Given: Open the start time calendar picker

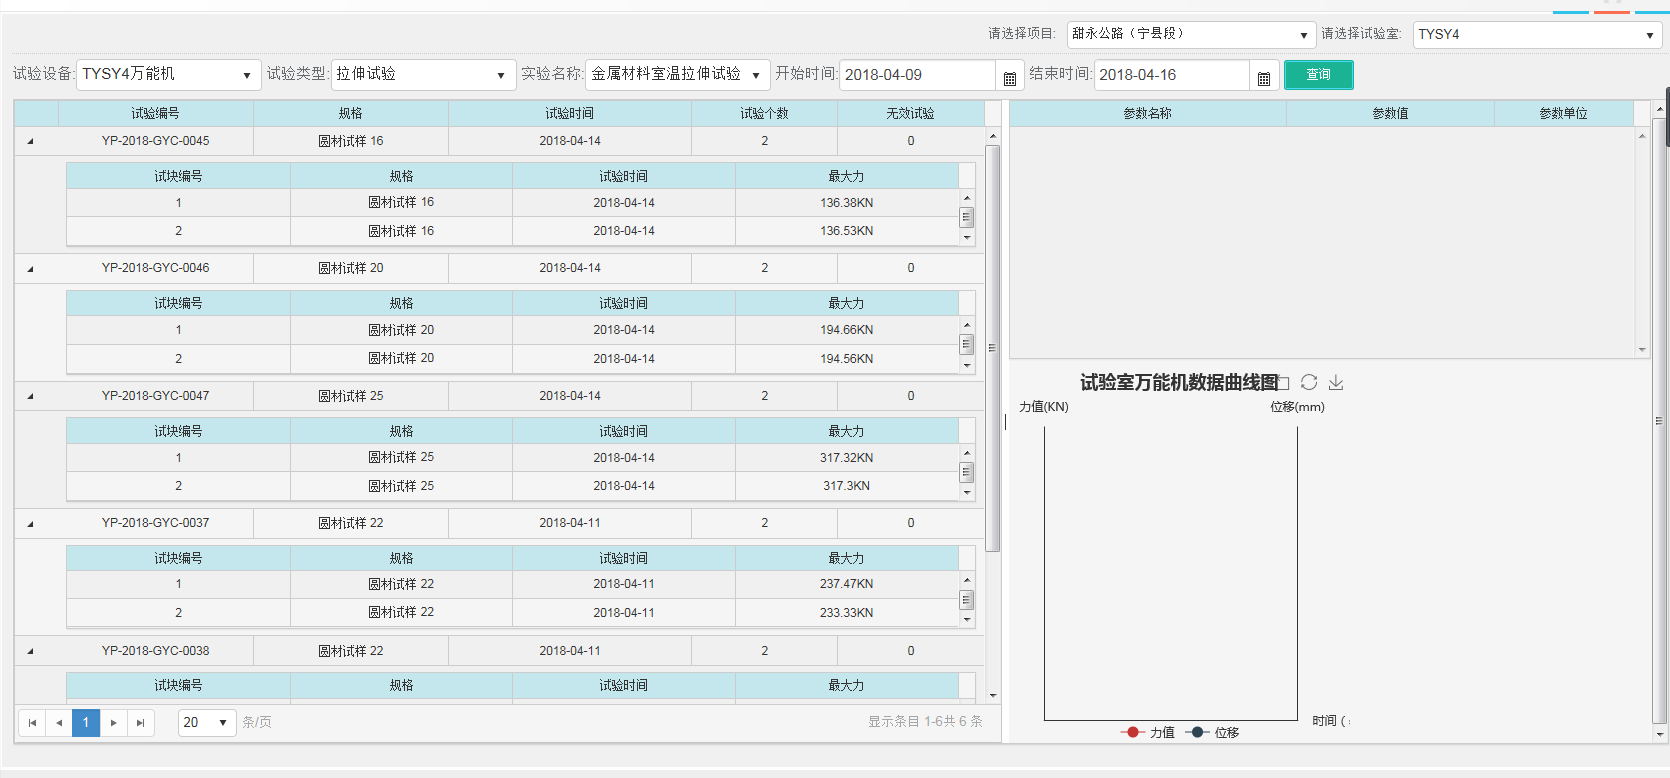Looking at the screenshot, I should [x=1009, y=77].
